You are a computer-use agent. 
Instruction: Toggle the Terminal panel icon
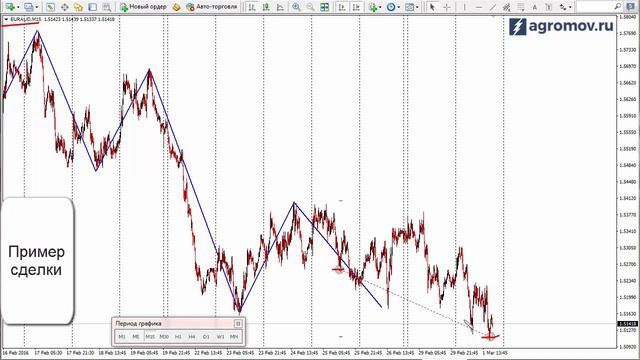[93, 7]
